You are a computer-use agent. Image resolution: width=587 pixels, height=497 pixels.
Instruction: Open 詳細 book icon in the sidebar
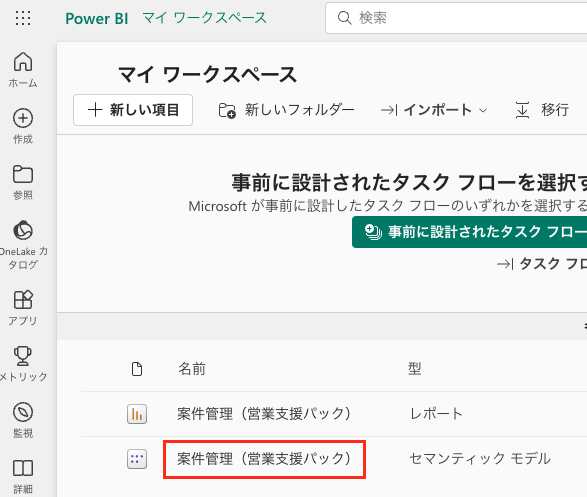pos(23,476)
